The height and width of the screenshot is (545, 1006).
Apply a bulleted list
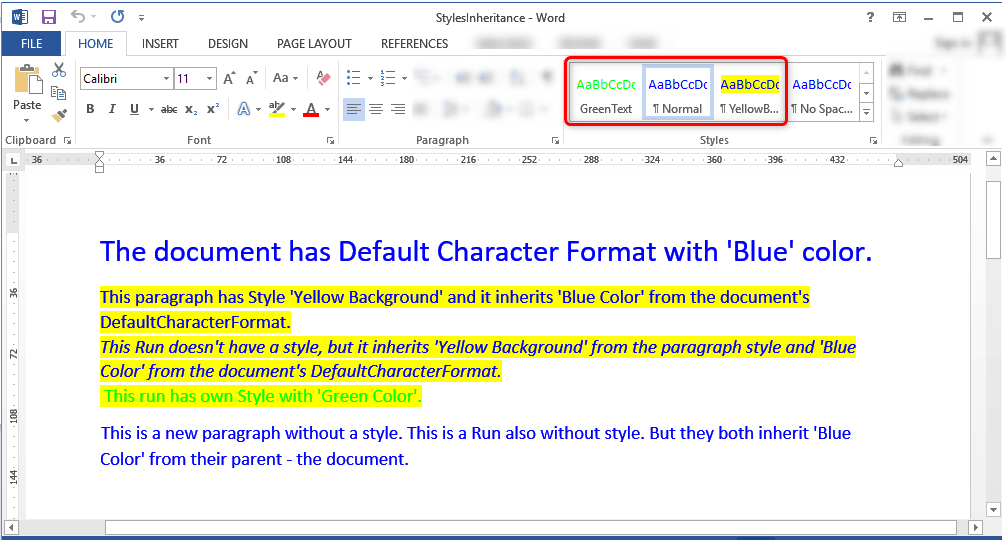351,78
